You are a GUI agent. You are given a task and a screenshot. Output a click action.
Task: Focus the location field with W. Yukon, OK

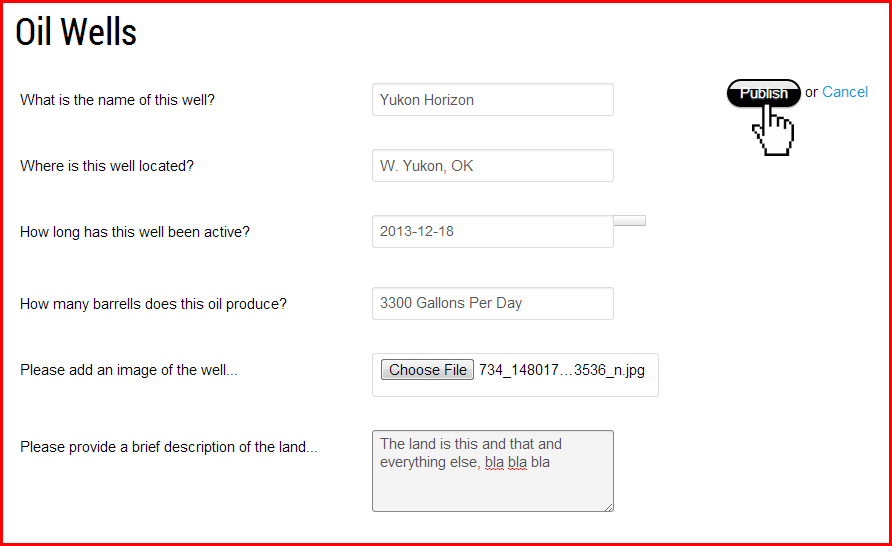(x=492, y=166)
